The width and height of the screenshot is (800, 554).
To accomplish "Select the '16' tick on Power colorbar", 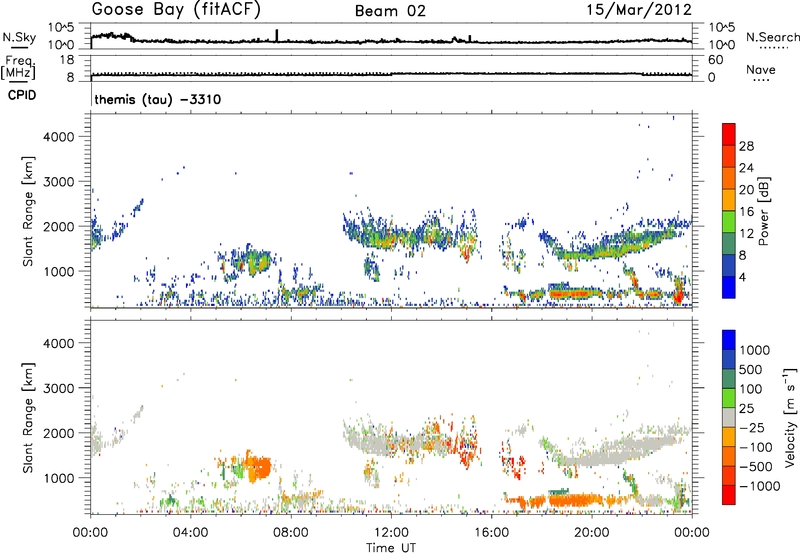I will point(746,211).
